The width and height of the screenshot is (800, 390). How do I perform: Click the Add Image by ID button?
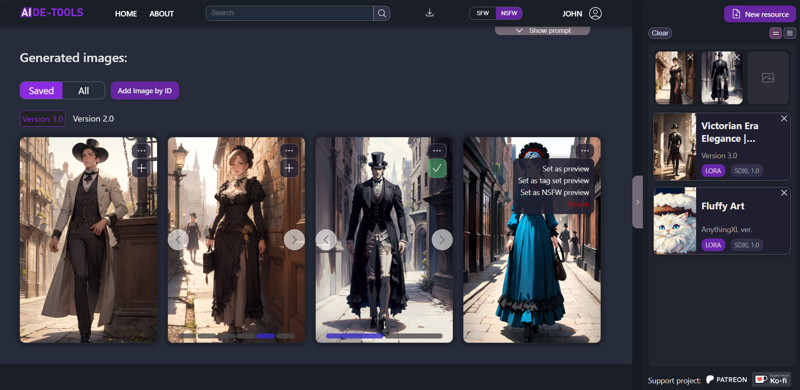click(145, 91)
